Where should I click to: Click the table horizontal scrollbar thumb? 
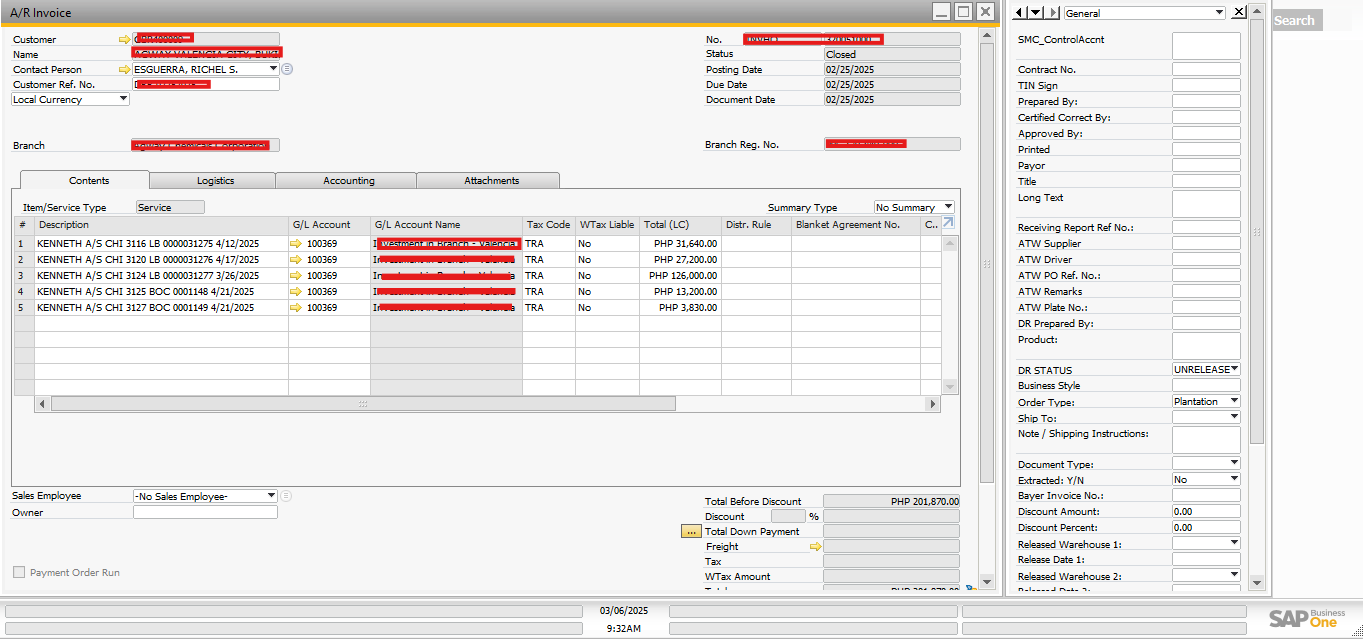363,404
